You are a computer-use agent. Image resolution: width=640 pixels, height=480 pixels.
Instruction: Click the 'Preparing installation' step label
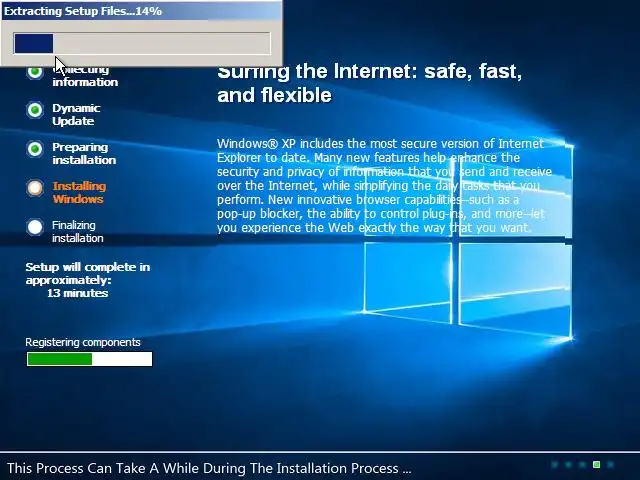tap(84, 153)
